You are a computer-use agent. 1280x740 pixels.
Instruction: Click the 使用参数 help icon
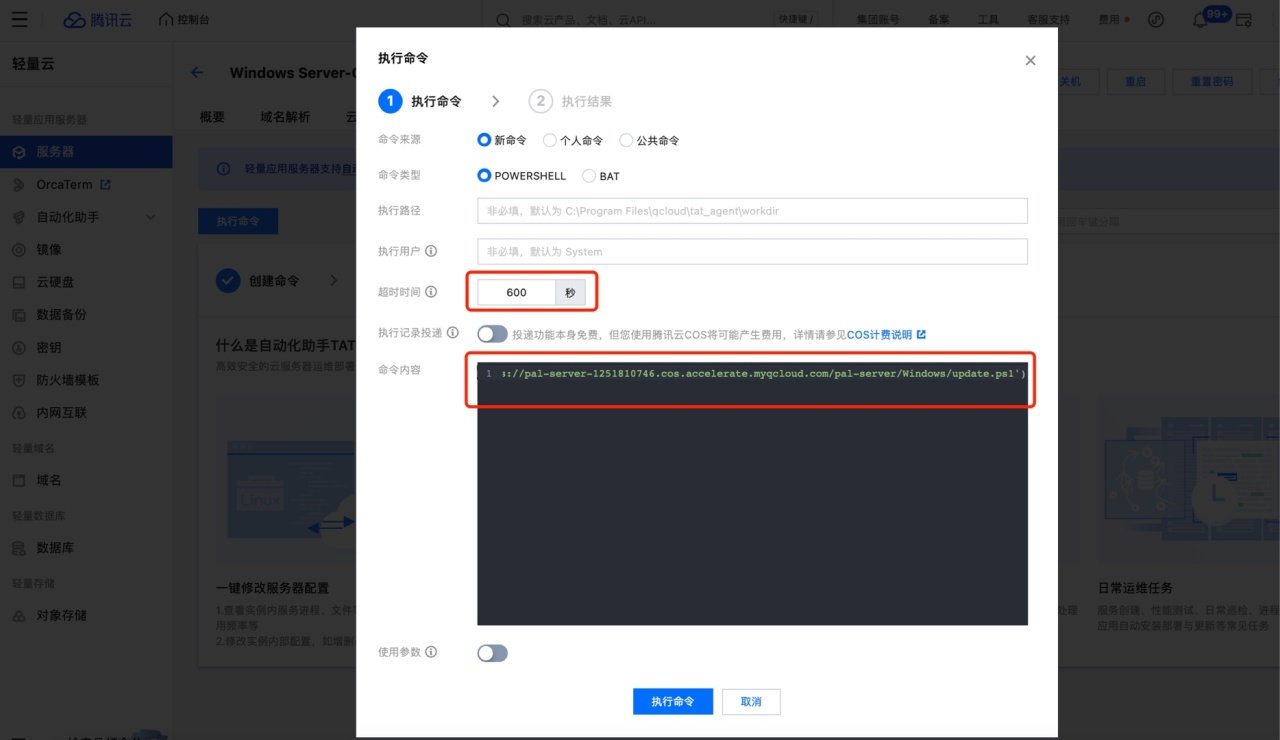(431, 652)
